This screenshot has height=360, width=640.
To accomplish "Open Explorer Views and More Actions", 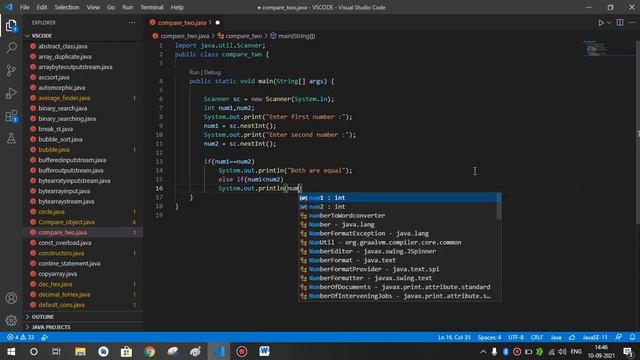I will pyautogui.click(x=132, y=23).
